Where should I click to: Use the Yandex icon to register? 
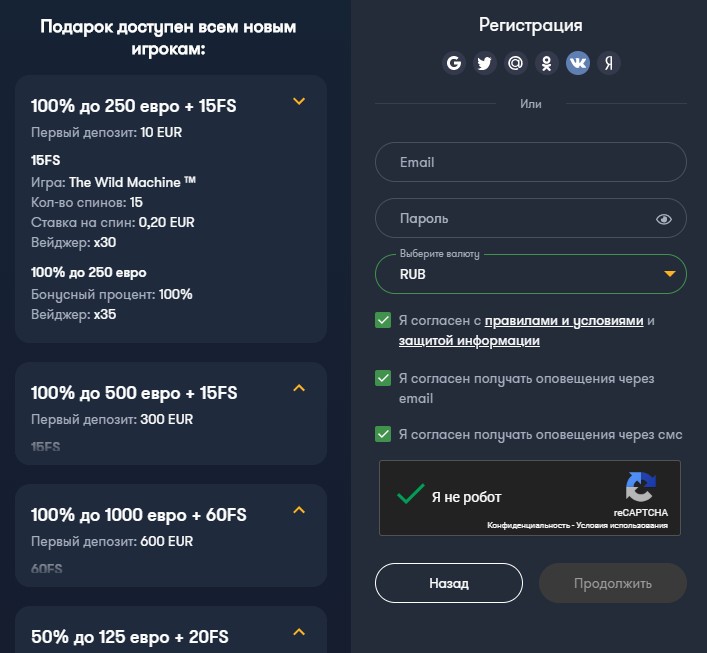(x=609, y=63)
